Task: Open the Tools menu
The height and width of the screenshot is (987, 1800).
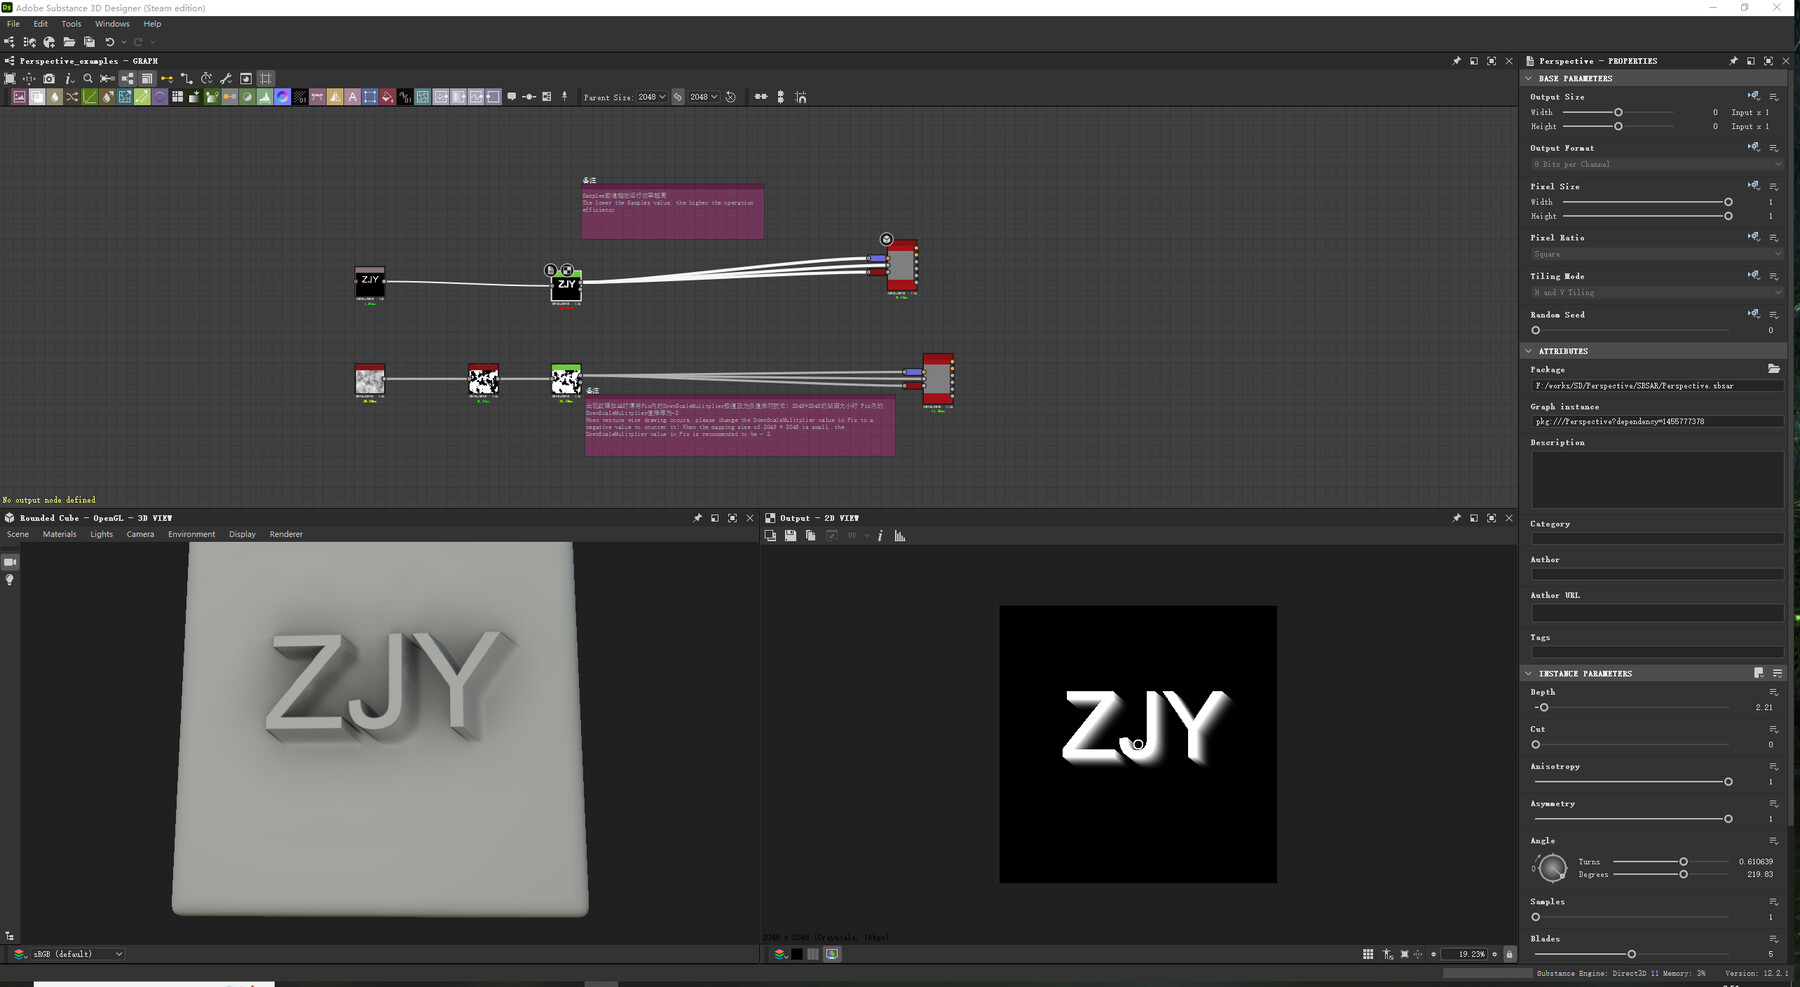Action: (x=70, y=23)
